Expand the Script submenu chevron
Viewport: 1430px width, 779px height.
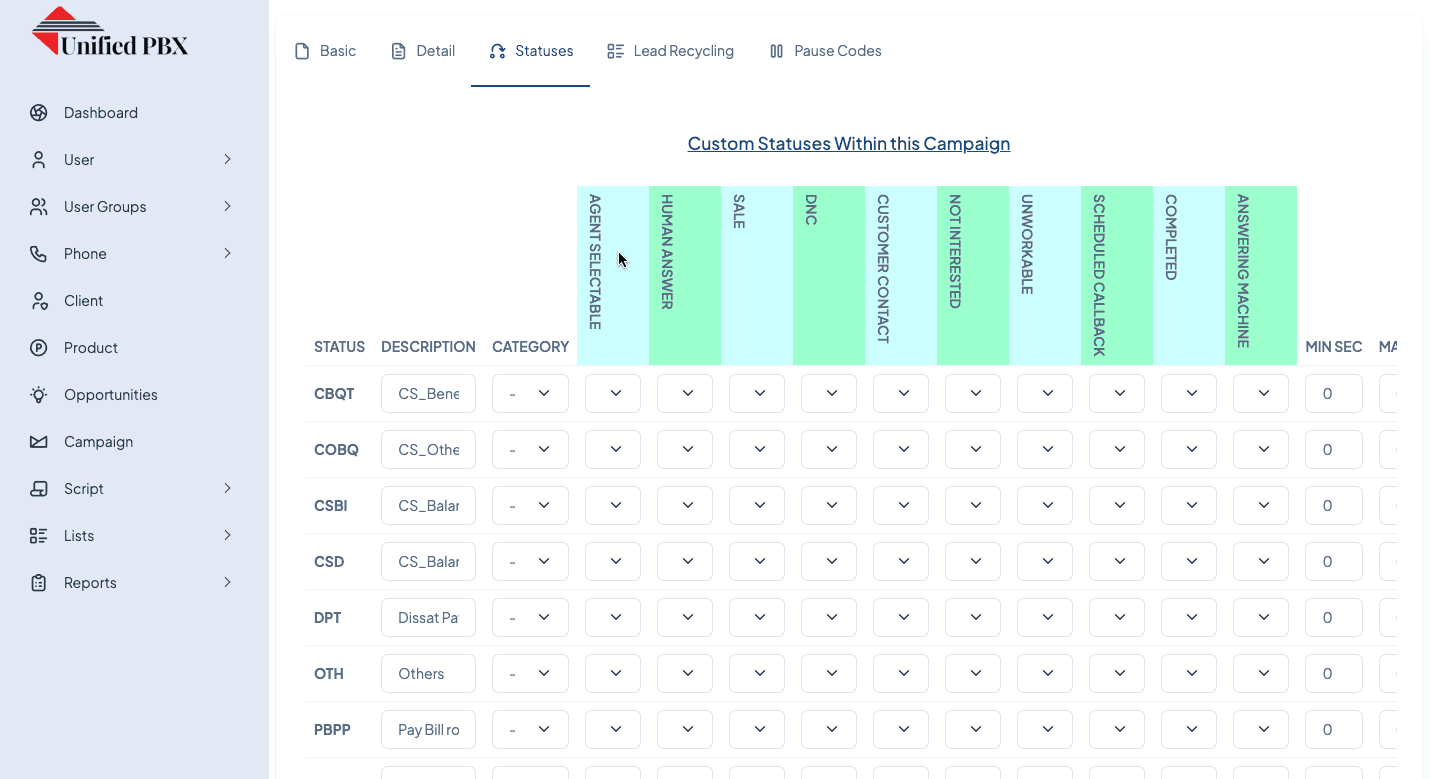coord(227,489)
